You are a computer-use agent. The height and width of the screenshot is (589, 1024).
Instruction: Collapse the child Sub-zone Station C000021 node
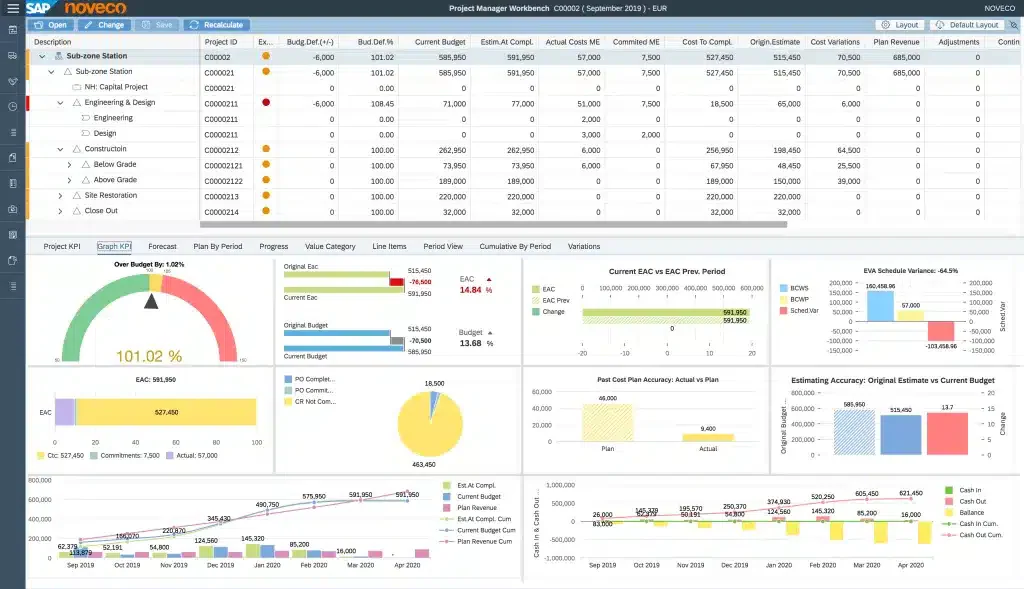tap(52, 72)
